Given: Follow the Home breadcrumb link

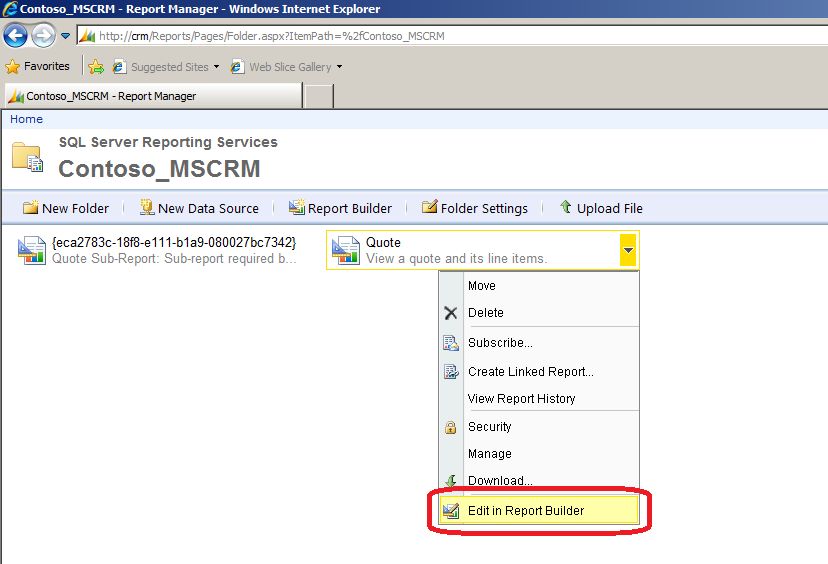Looking at the screenshot, I should pos(26,119).
